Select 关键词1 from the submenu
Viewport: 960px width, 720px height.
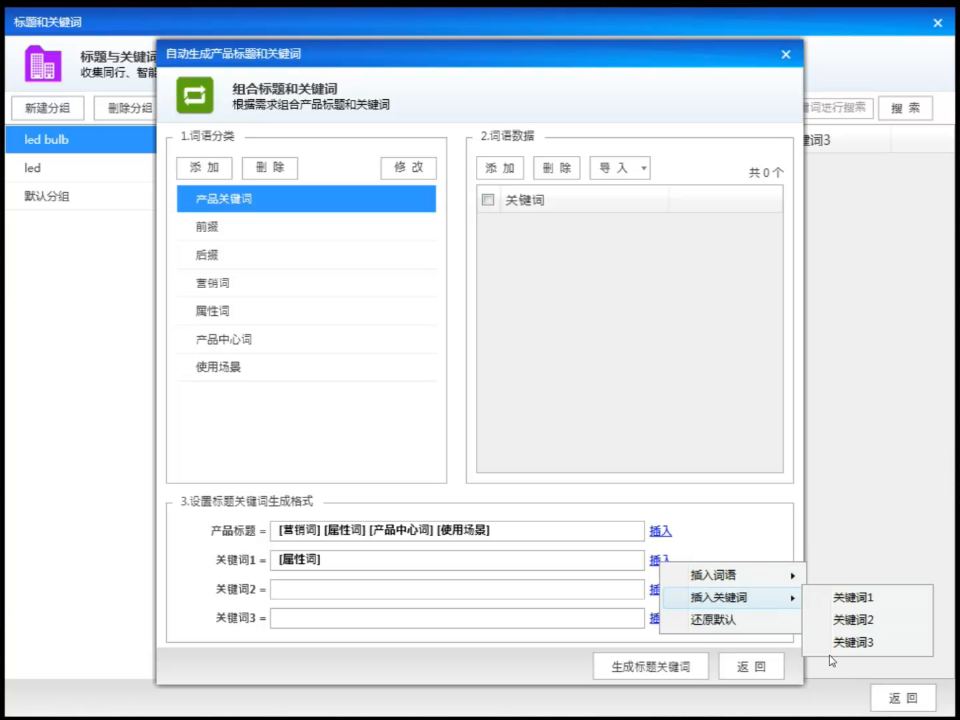click(x=868, y=598)
